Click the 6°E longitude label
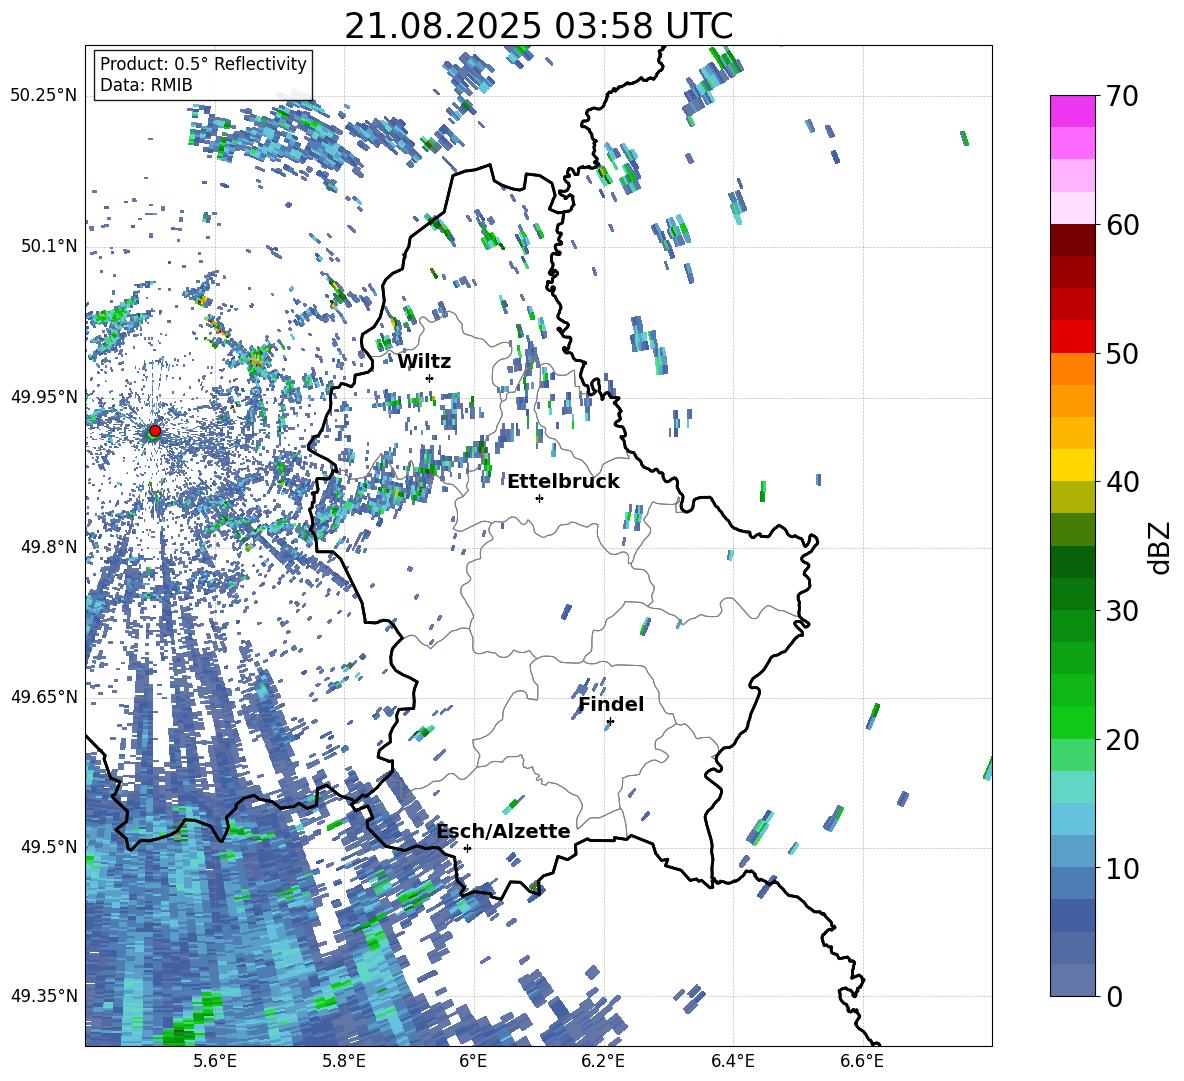1184x1081 pixels. pyautogui.click(x=473, y=1061)
